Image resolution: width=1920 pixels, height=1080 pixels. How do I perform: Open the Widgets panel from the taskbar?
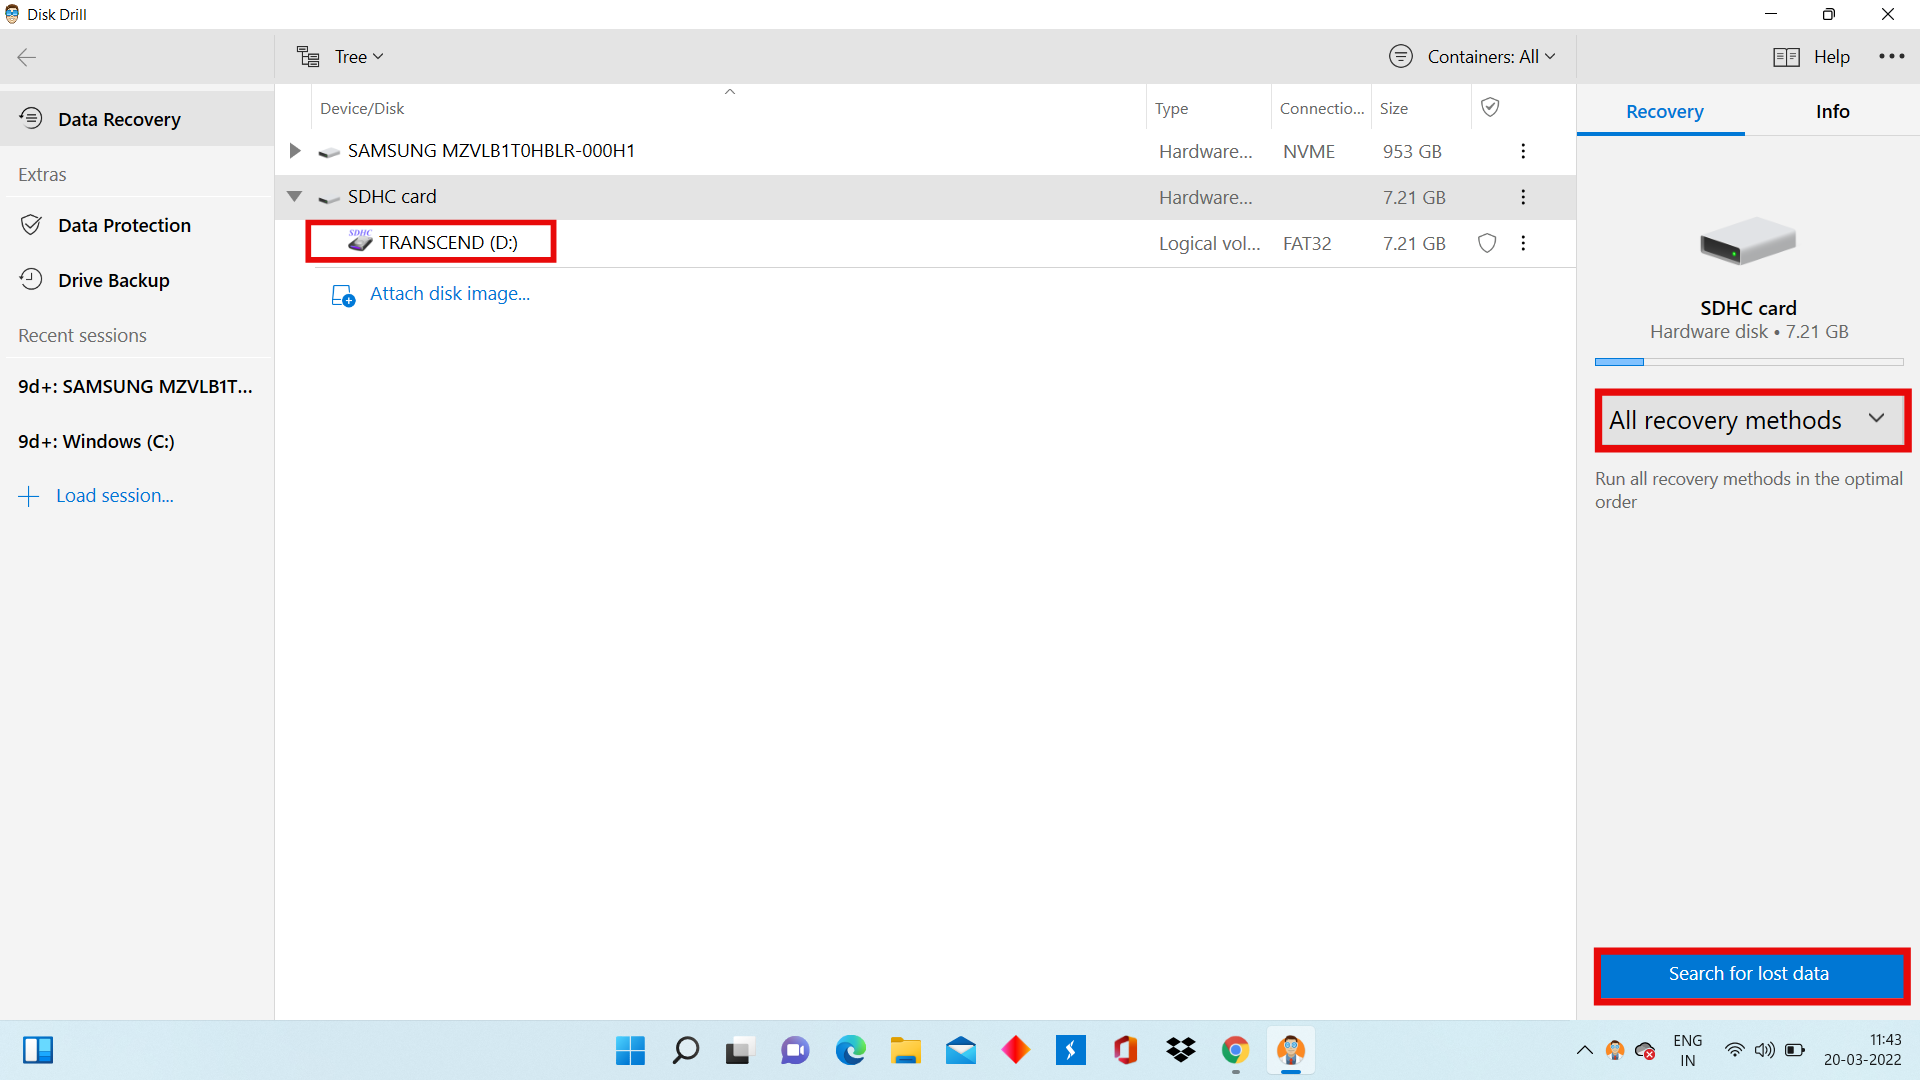coord(38,1050)
